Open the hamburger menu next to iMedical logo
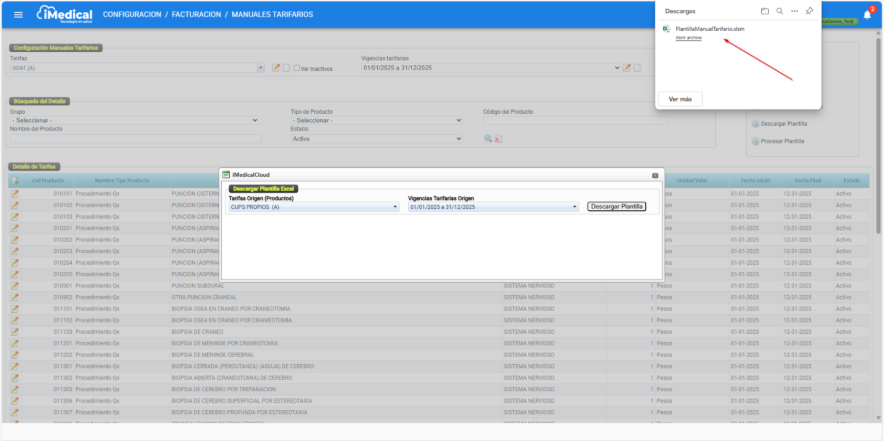 coord(18,15)
